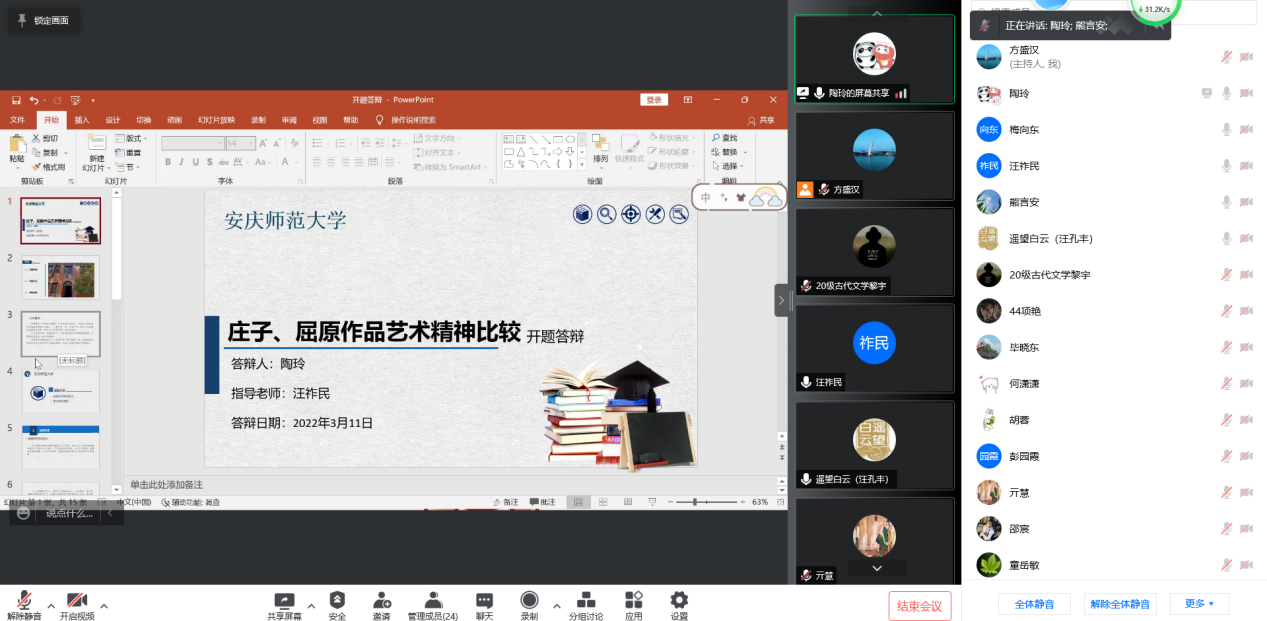Open the Security (安全) shield icon

click(337, 600)
